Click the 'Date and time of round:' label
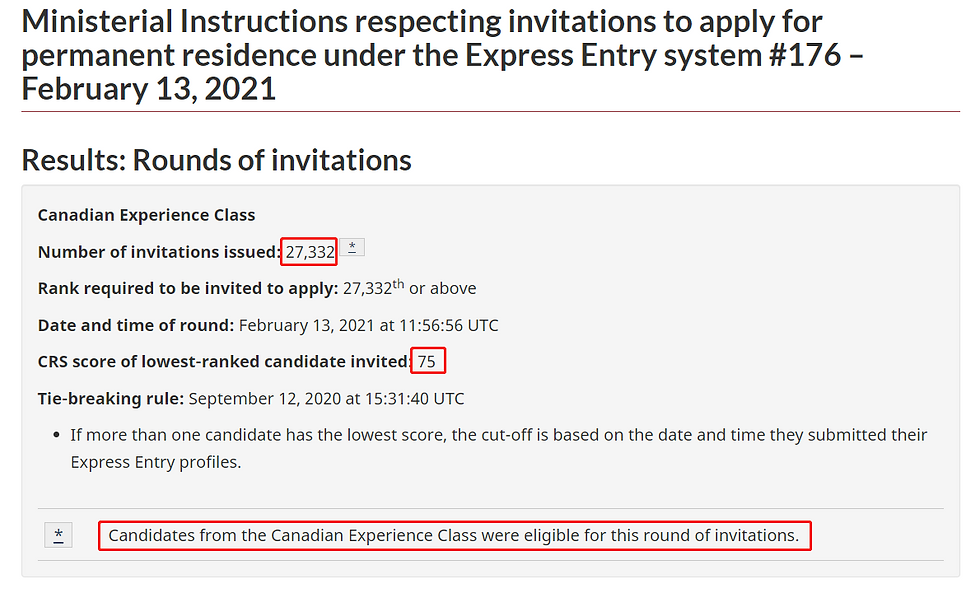Image resolution: width=980 pixels, height=593 pixels. pyautogui.click(x=136, y=325)
